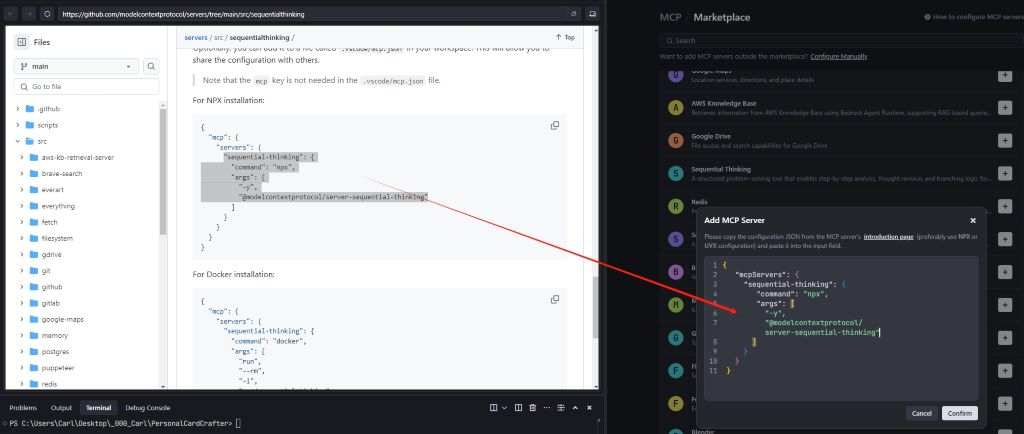The image size is (1024, 434).
Task: Toggle the browser device view icon
Action: (592, 14)
